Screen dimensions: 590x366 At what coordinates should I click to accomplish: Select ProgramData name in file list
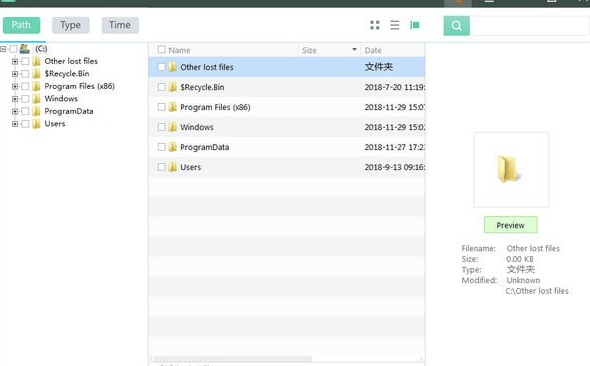tap(205, 147)
